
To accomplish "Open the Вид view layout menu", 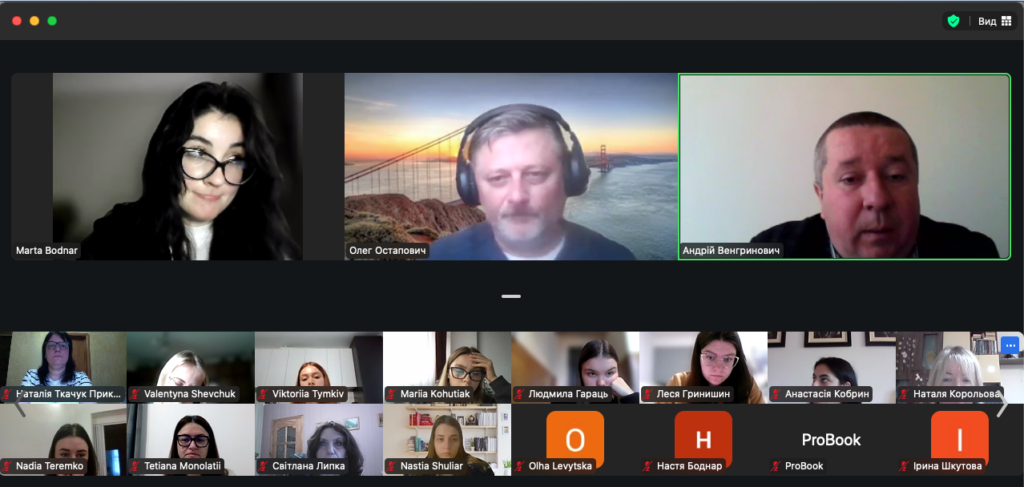I will point(994,20).
